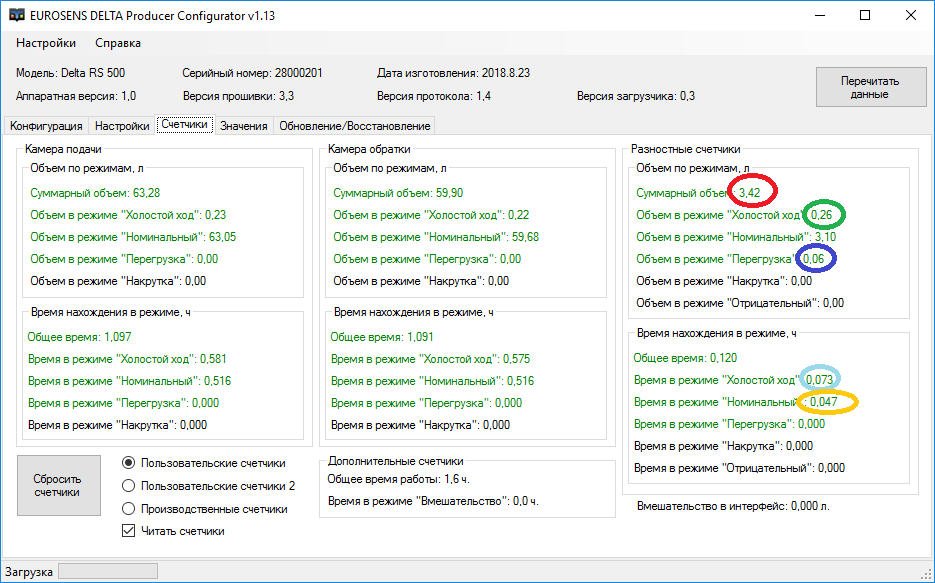935x583 pixels.
Task: Open the Настройки menu
Action: click(x=46, y=43)
